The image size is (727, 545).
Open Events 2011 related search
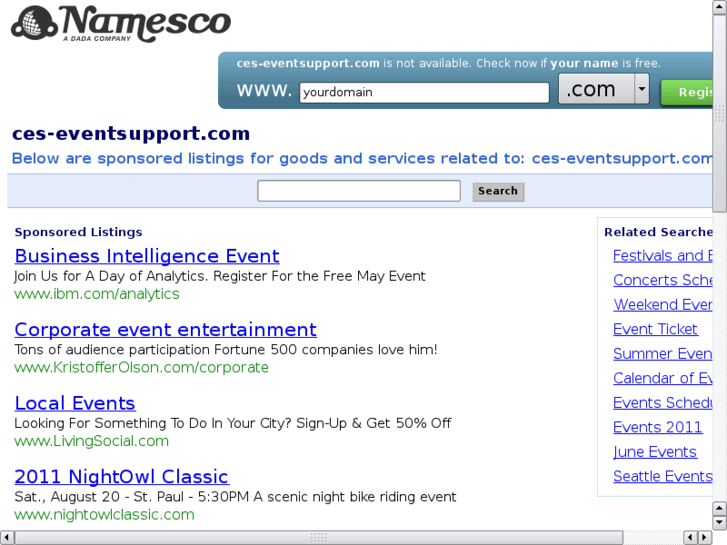657,427
